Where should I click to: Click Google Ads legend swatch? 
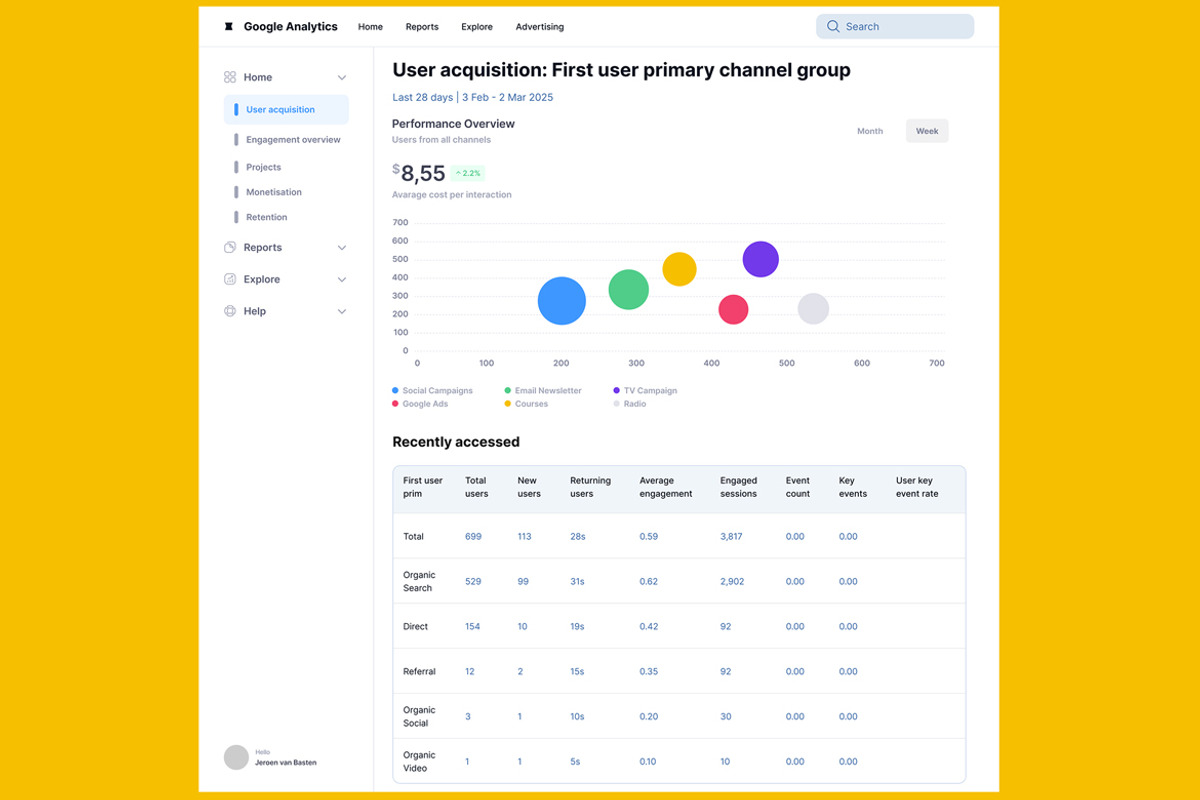point(396,404)
